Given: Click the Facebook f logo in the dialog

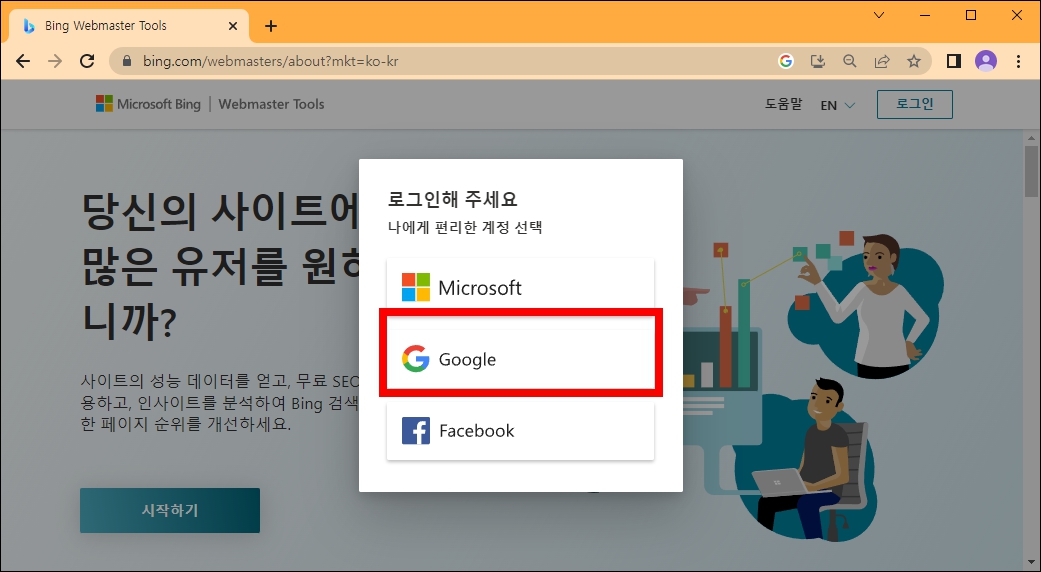Looking at the screenshot, I should pyautogui.click(x=416, y=431).
